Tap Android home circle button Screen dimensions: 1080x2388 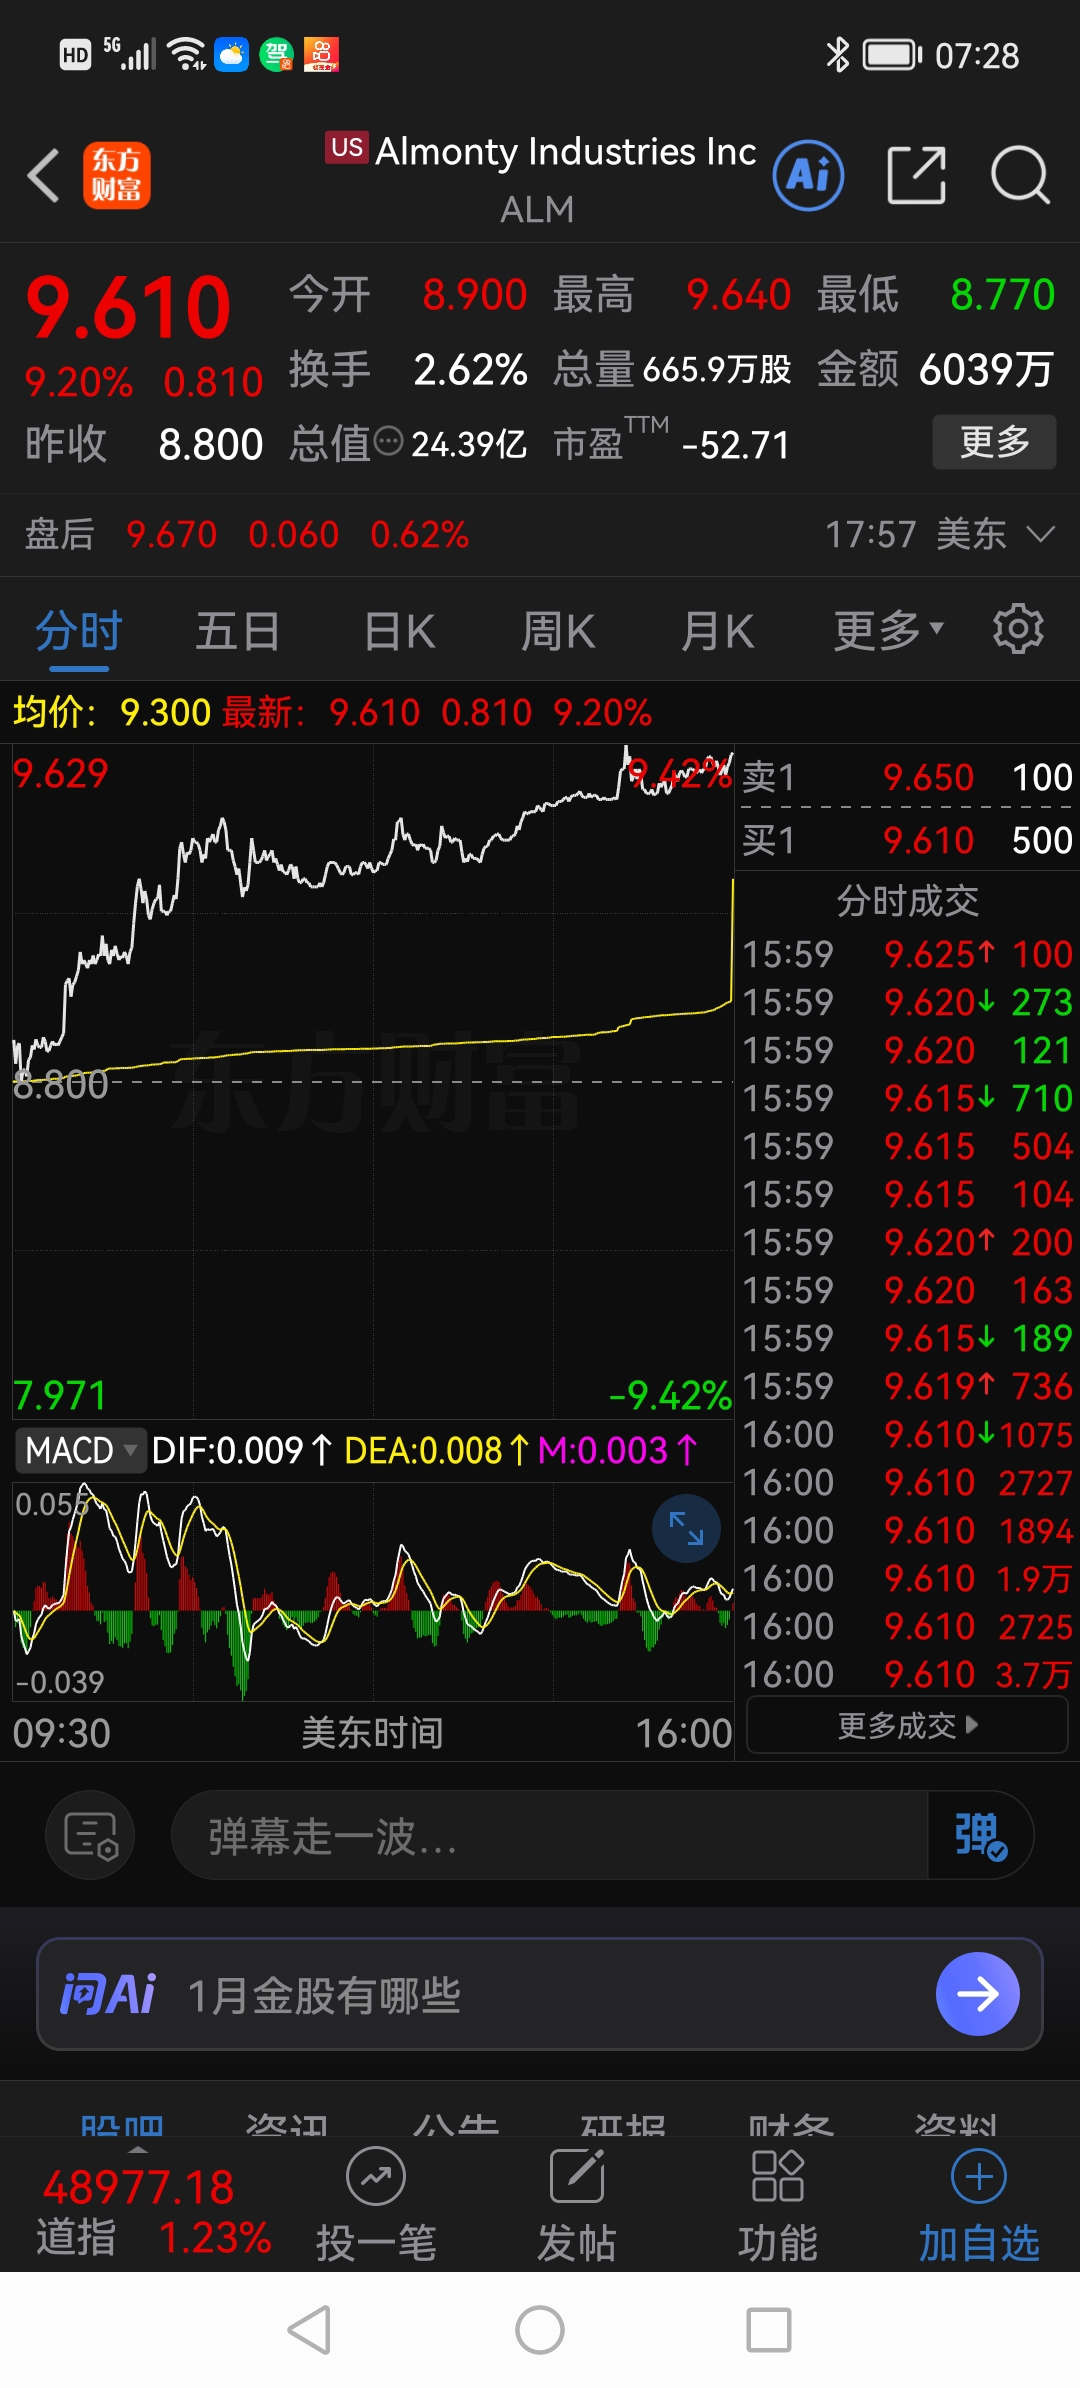point(540,2330)
